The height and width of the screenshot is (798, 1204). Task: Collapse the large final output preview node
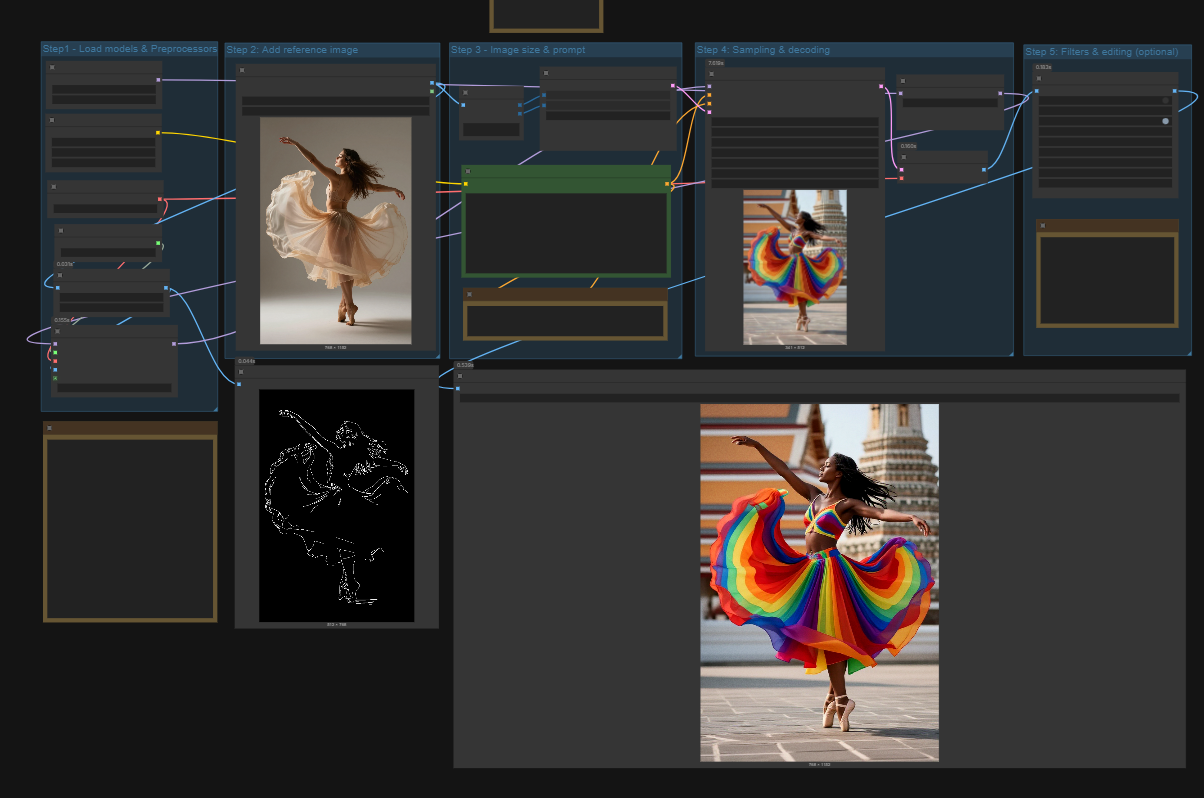click(x=460, y=377)
